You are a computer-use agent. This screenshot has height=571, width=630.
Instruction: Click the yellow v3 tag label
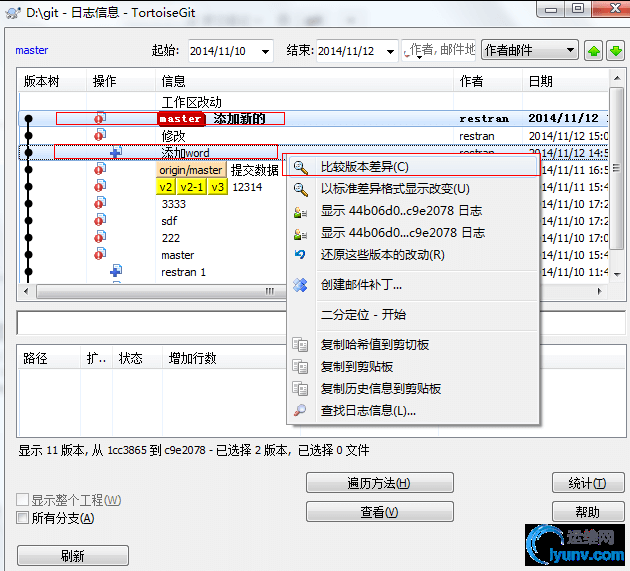click(x=218, y=187)
